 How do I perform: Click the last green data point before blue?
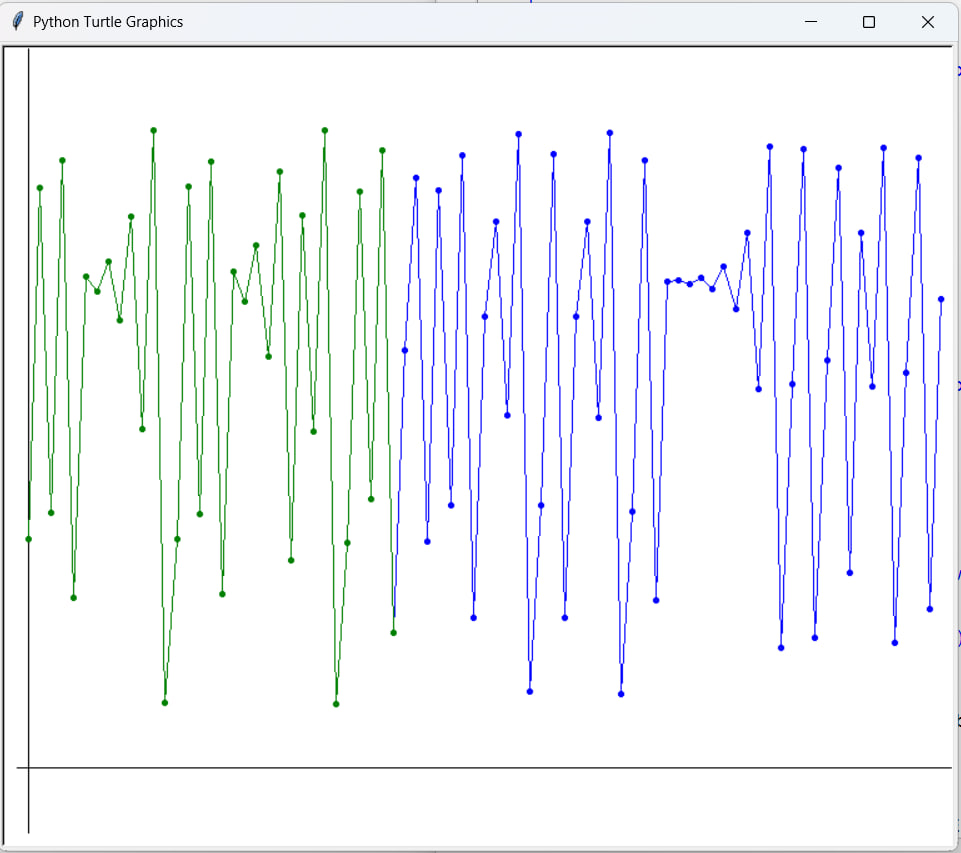[394, 632]
